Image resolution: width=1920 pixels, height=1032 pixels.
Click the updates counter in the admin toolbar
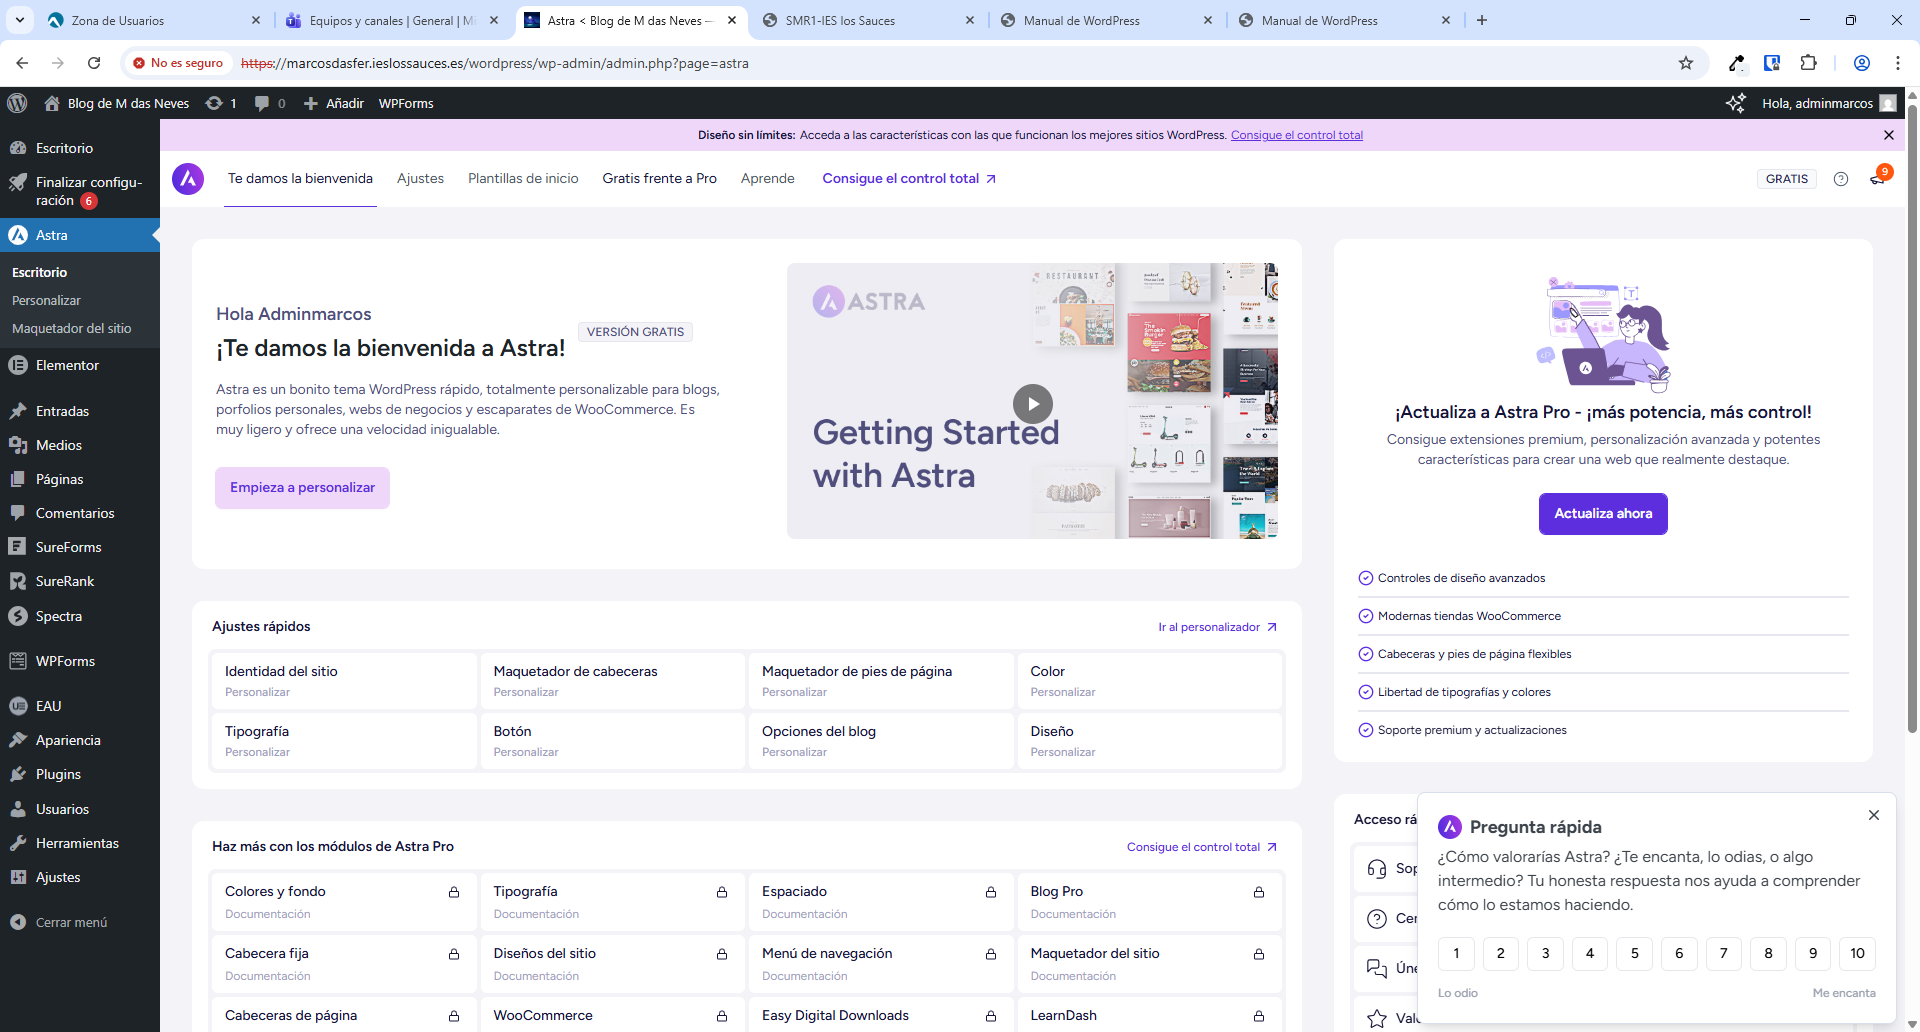click(220, 103)
